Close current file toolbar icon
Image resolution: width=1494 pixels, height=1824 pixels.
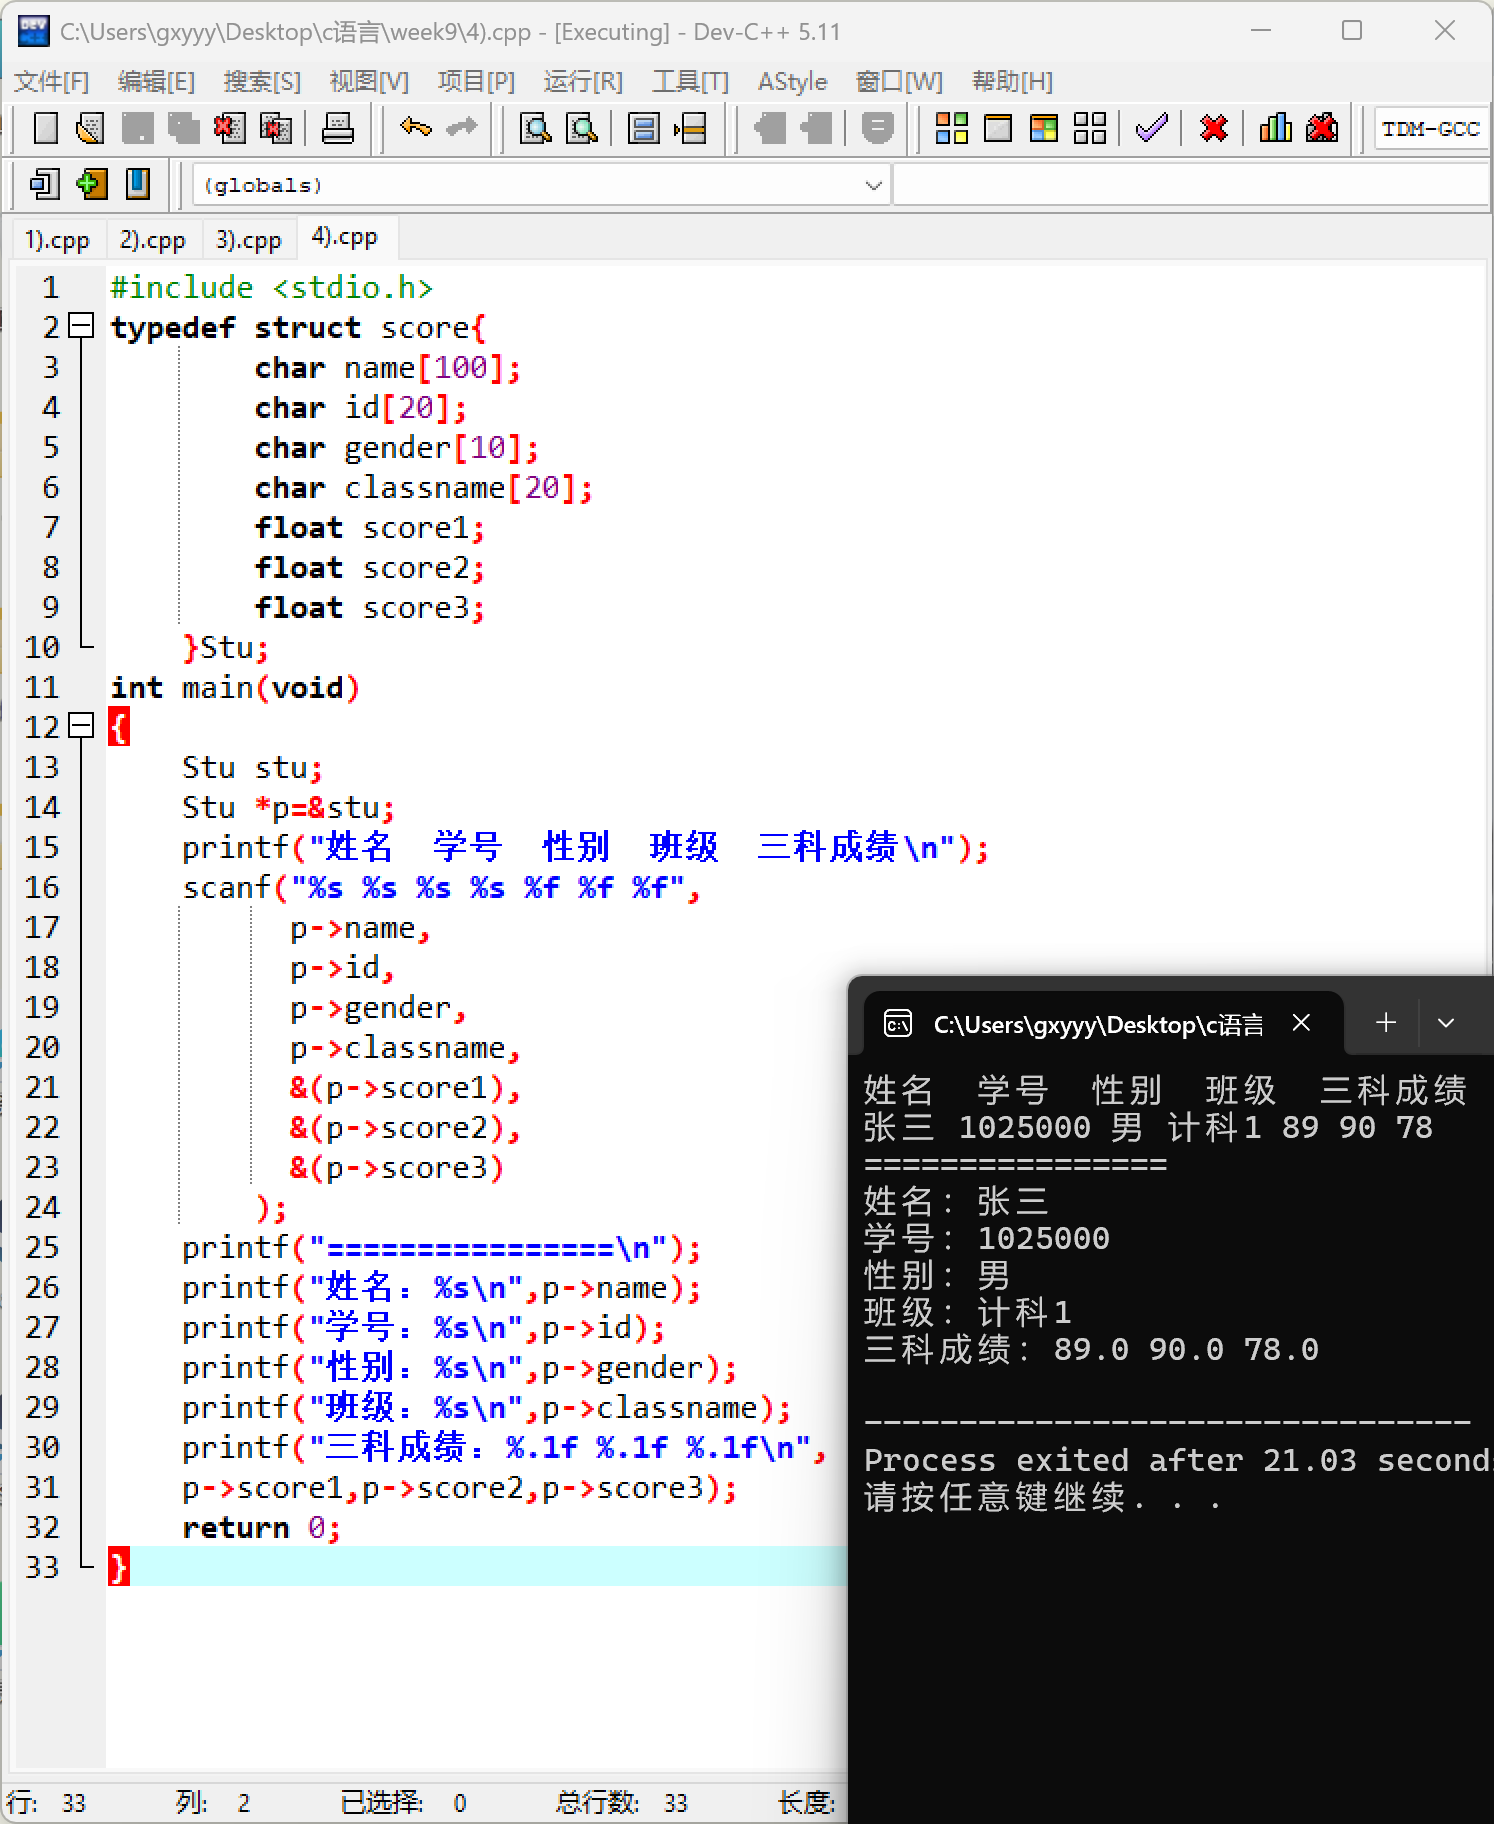(x=229, y=128)
